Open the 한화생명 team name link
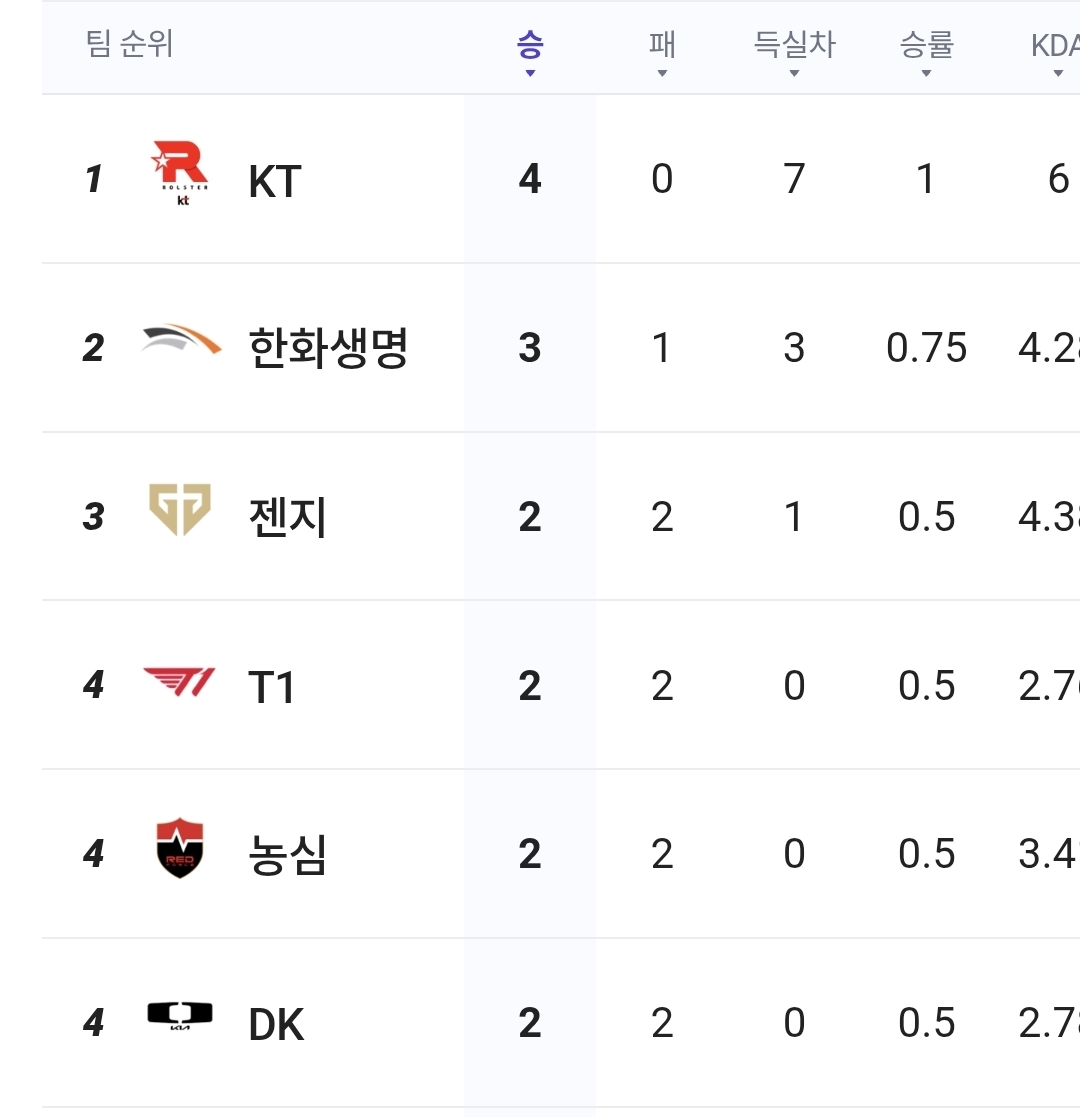Viewport: 1080px width, 1117px height. coord(328,349)
